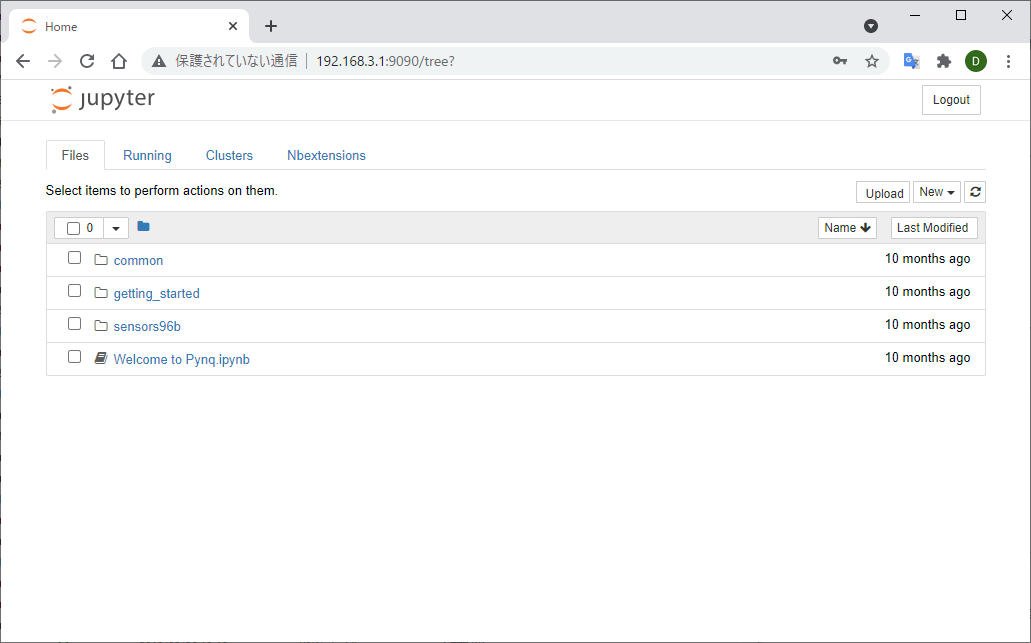
Task: Check the box for common folder
Action: coord(74,258)
